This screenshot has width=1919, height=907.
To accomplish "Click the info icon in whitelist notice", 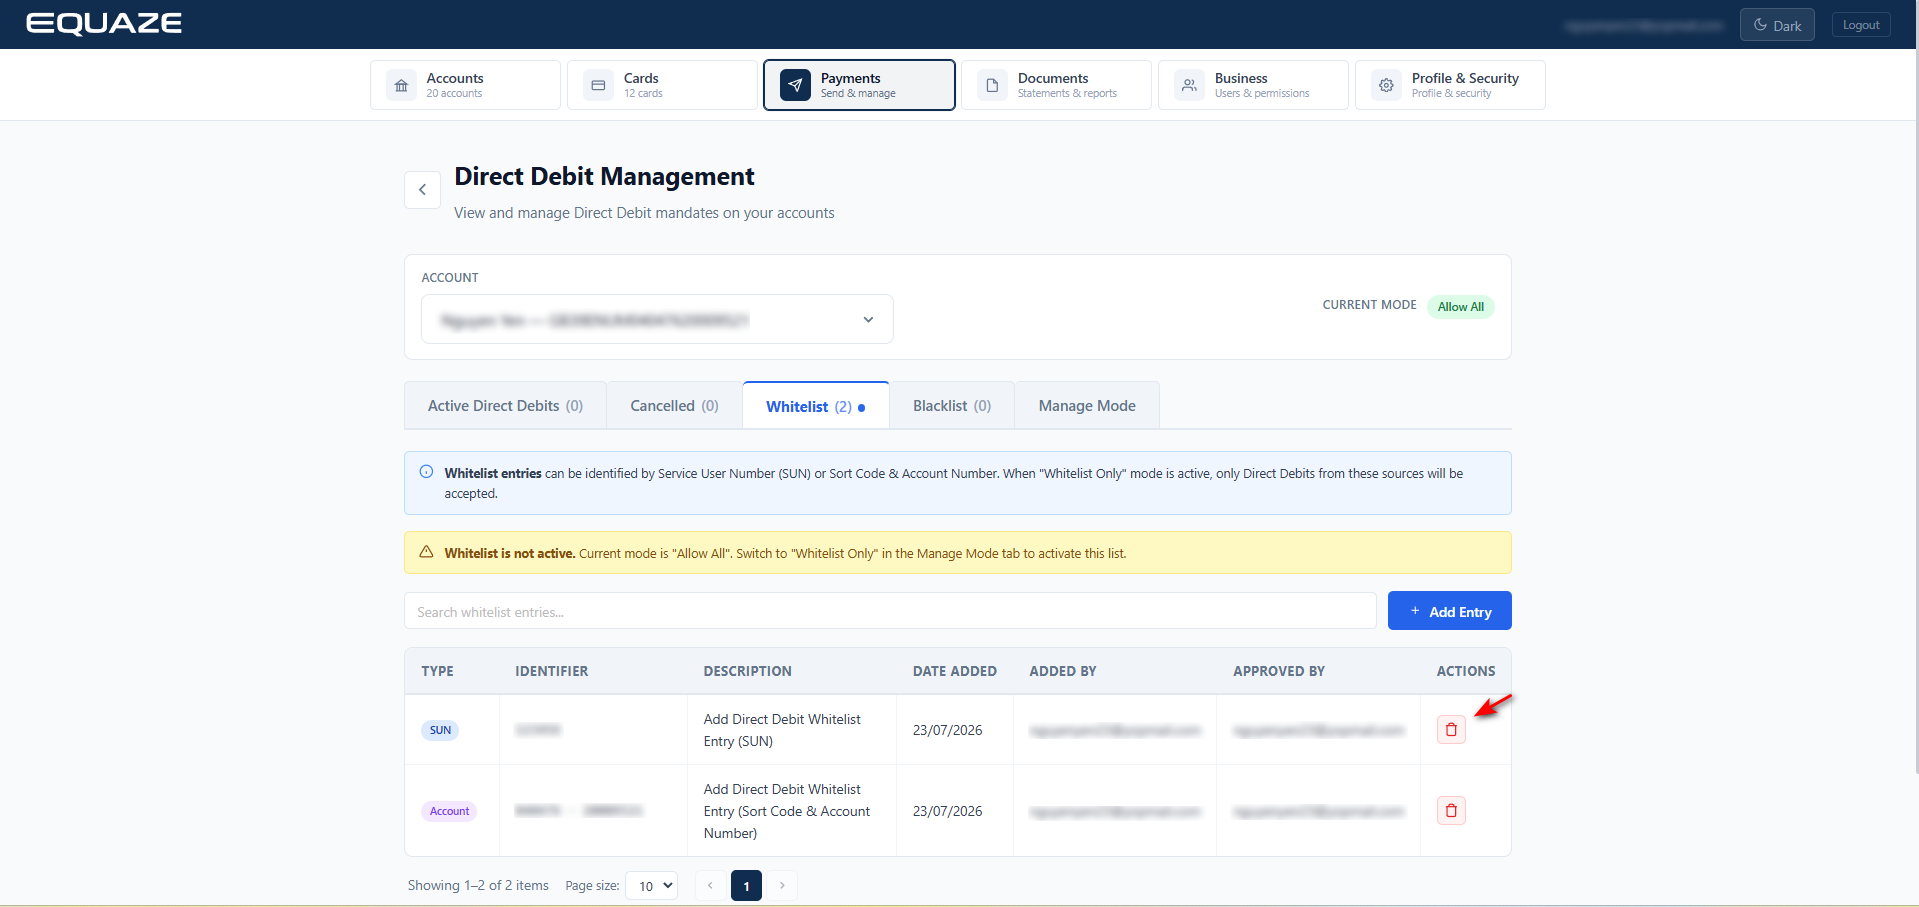I will [426, 472].
